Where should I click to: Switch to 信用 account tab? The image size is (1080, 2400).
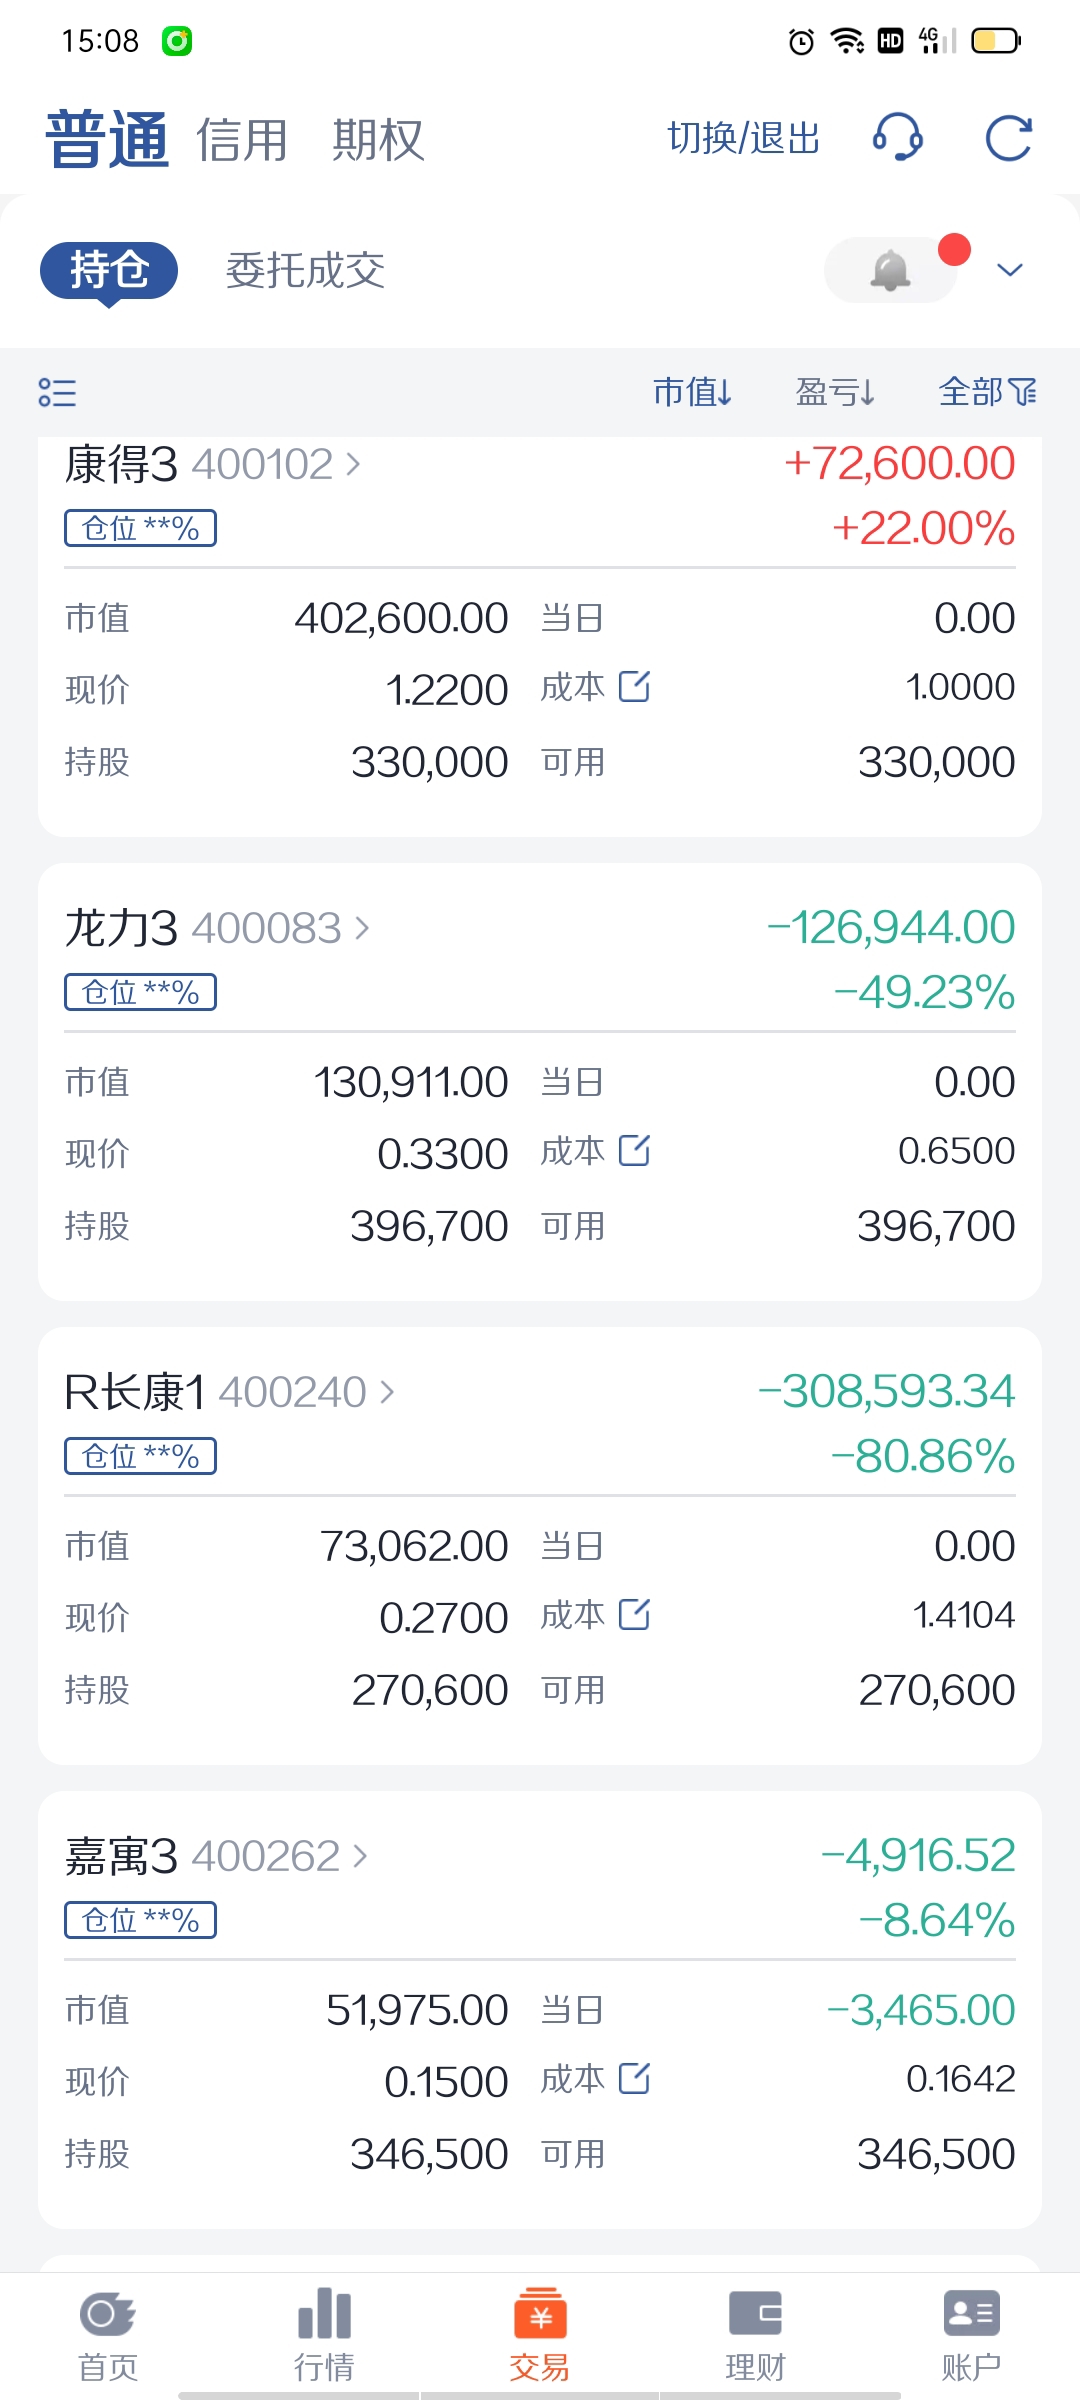(x=241, y=140)
